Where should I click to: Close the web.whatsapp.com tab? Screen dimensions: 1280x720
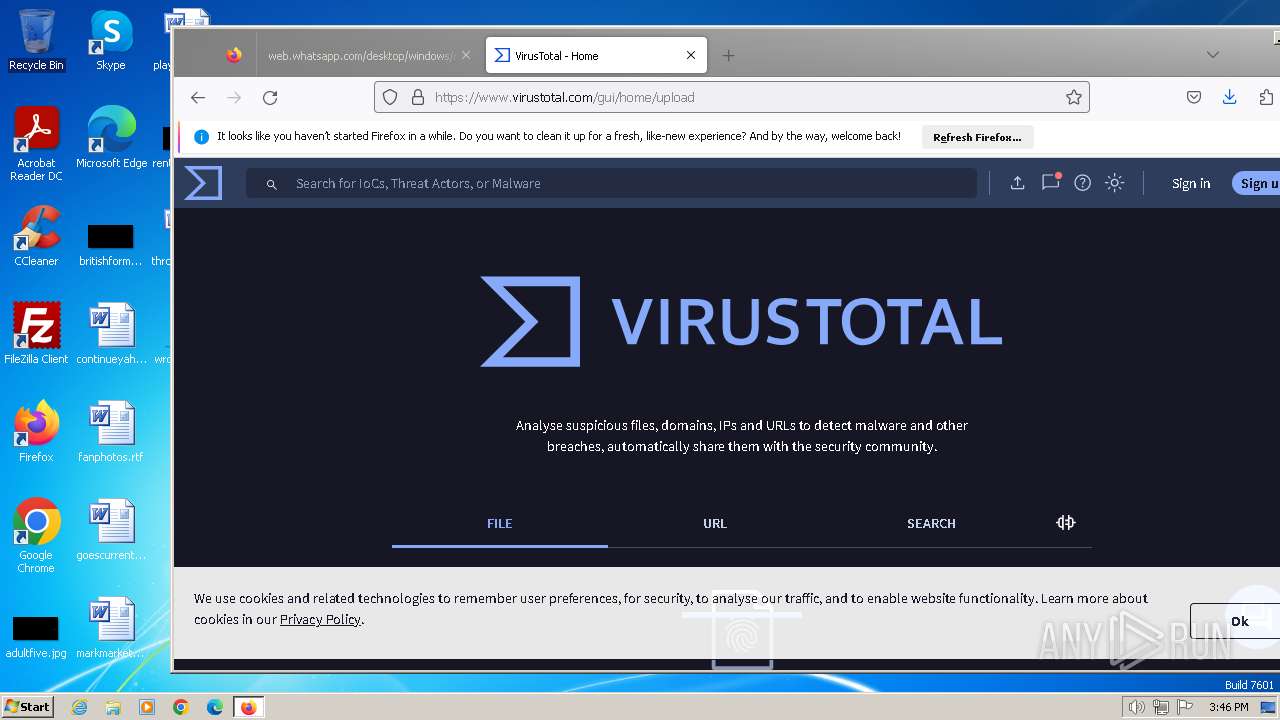pyautogui.click(x=465, y=55)
